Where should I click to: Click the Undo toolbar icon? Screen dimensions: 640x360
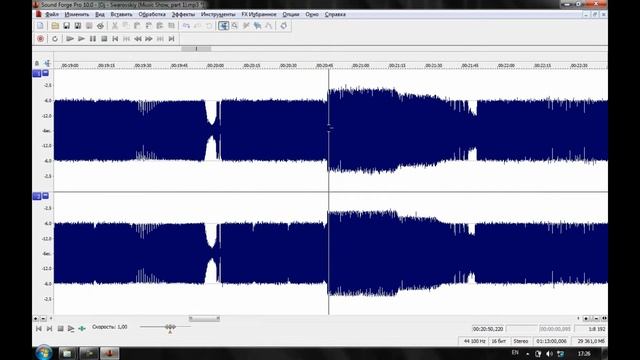tap(186, 26)
